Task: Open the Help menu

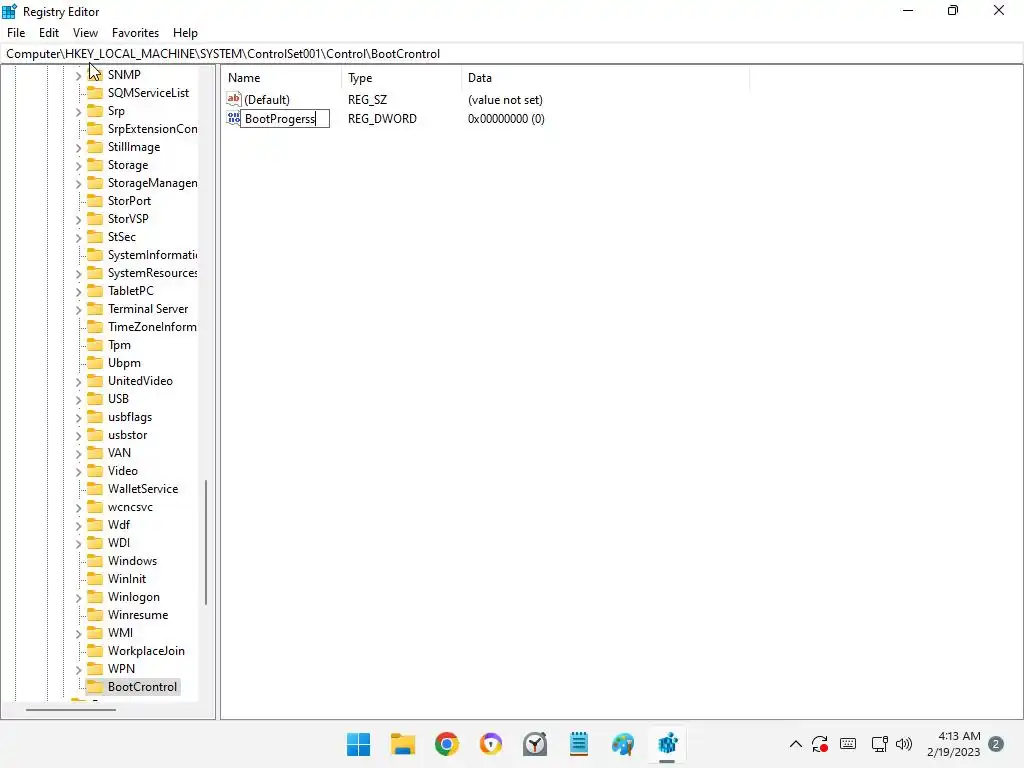Action: click(x=185, y=33)
